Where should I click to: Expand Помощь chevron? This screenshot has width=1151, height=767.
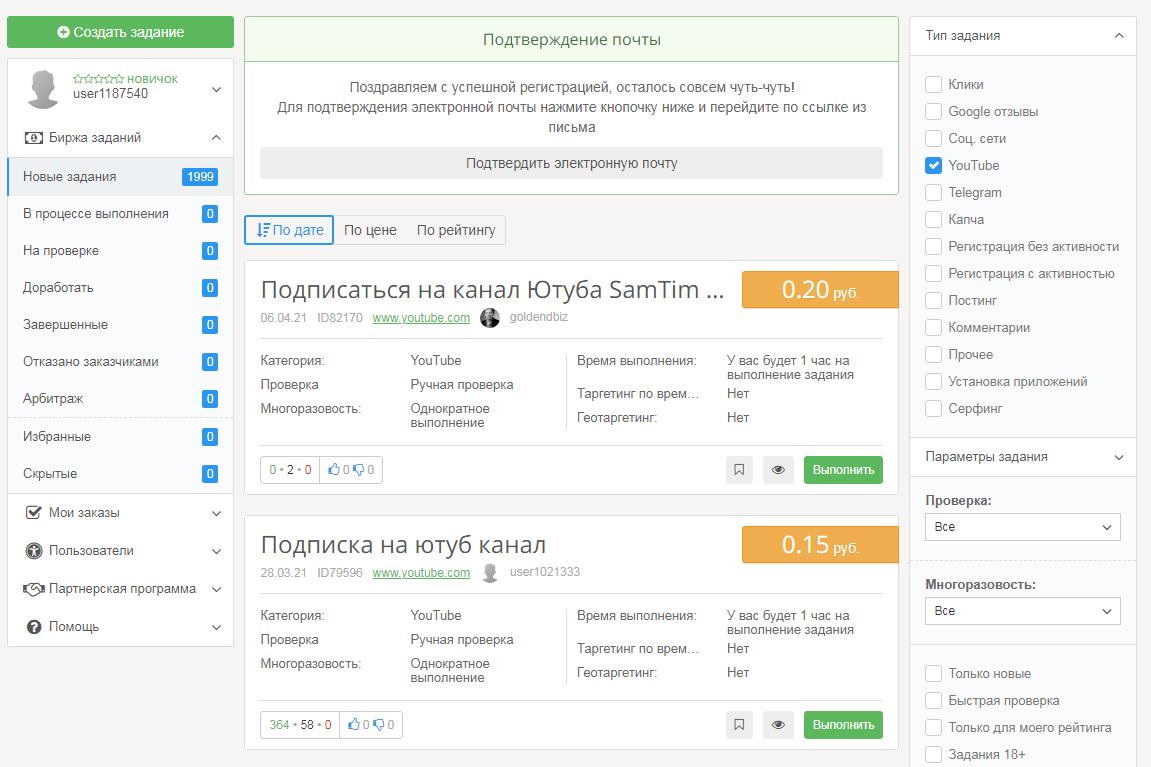(217, 628)
